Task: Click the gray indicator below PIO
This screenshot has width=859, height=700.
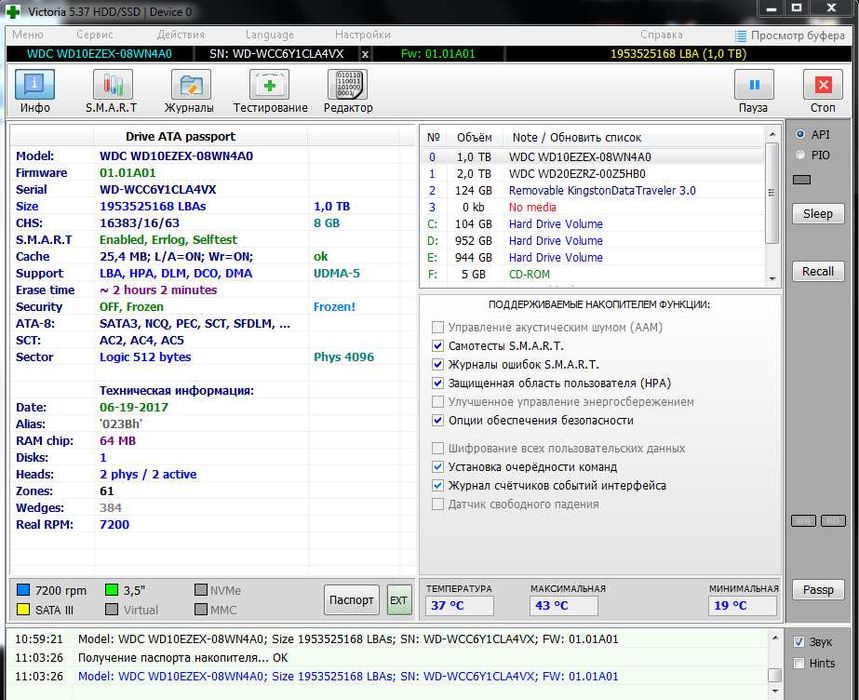Action: pos(801,180)
